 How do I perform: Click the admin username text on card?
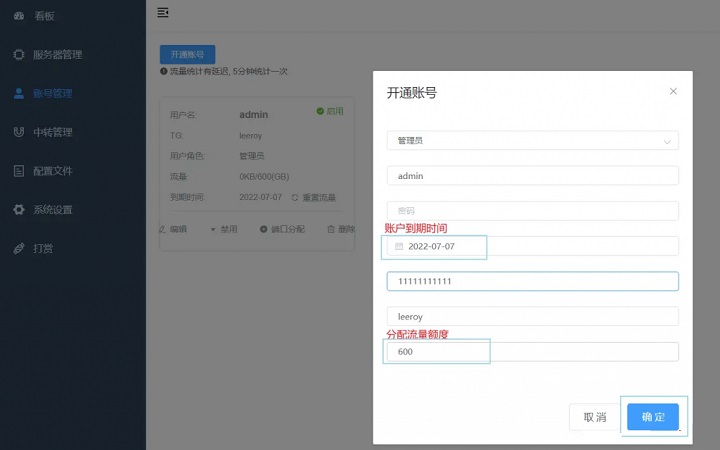pyautogui.click(x=253, y=115)
